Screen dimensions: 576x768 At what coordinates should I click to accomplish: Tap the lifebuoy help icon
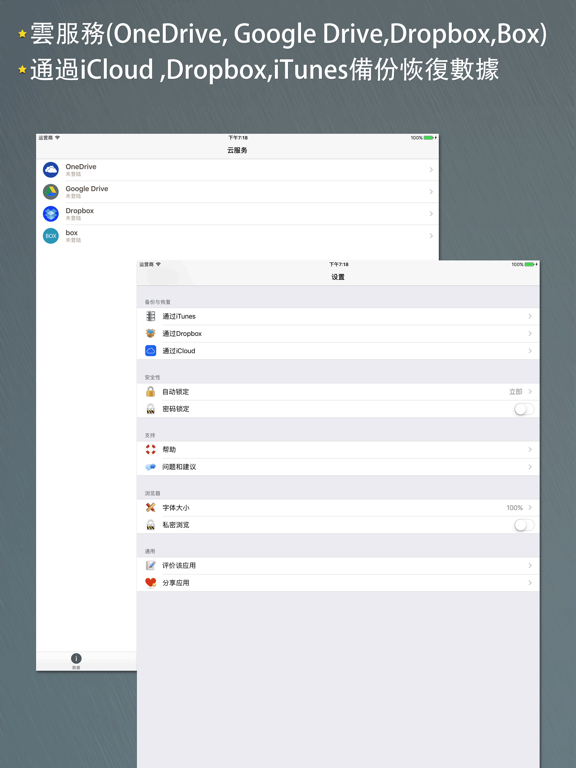tap(151, 449)
